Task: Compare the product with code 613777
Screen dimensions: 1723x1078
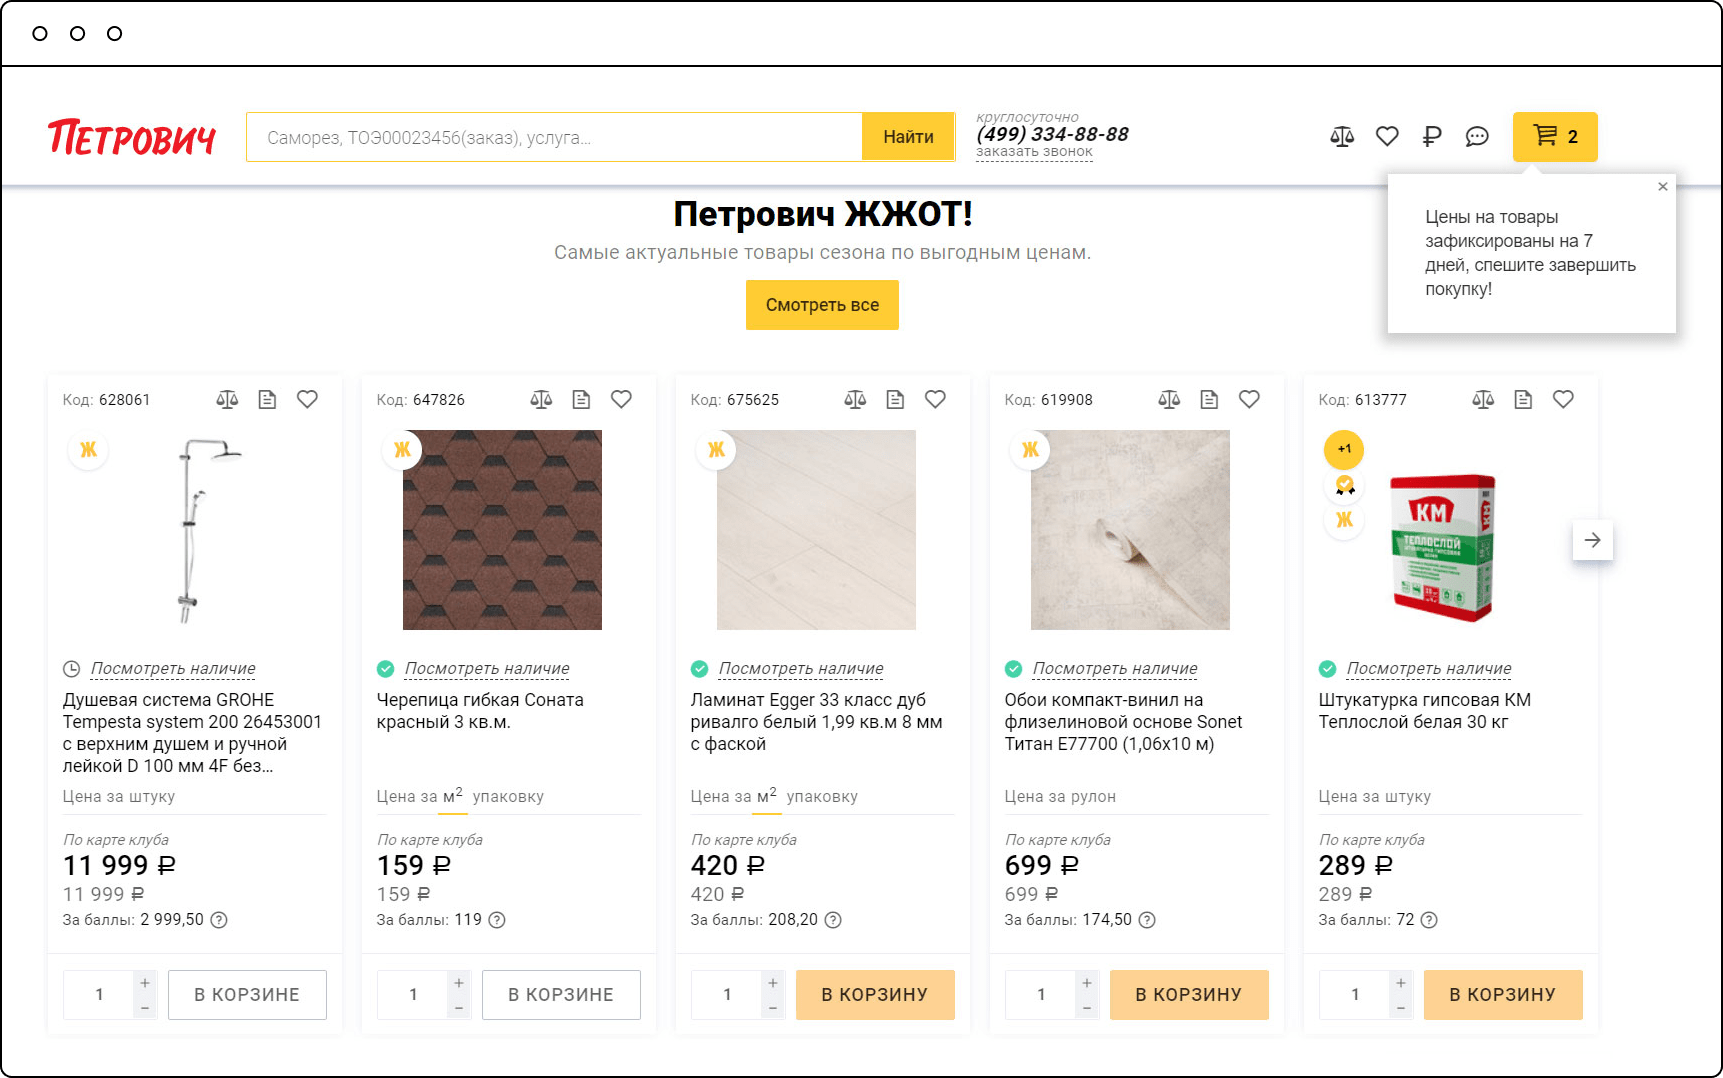Action: click(1483, 400)
